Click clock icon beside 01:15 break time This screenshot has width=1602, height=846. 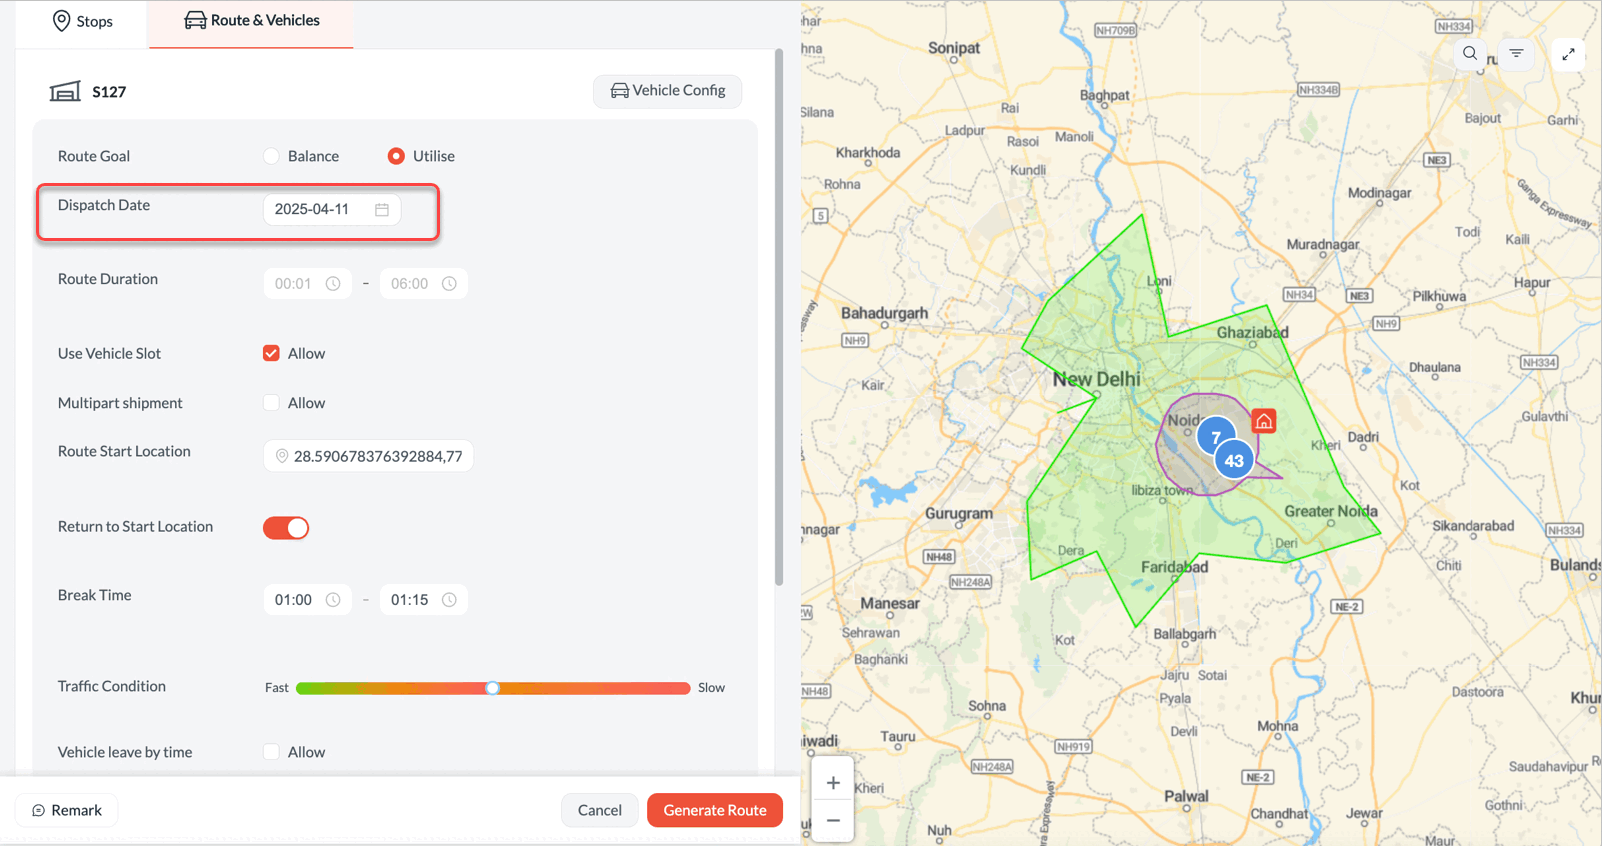(x=449, y=600)
